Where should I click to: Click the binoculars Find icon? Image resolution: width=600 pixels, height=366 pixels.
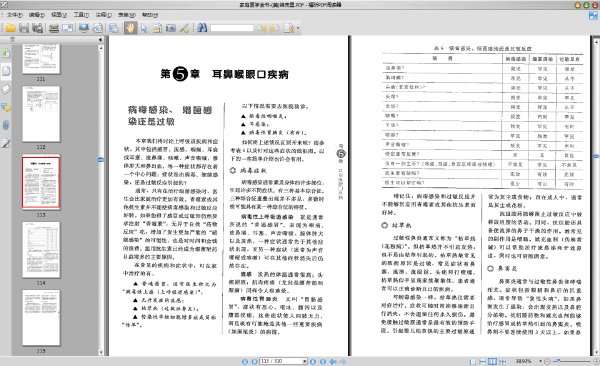202,28
